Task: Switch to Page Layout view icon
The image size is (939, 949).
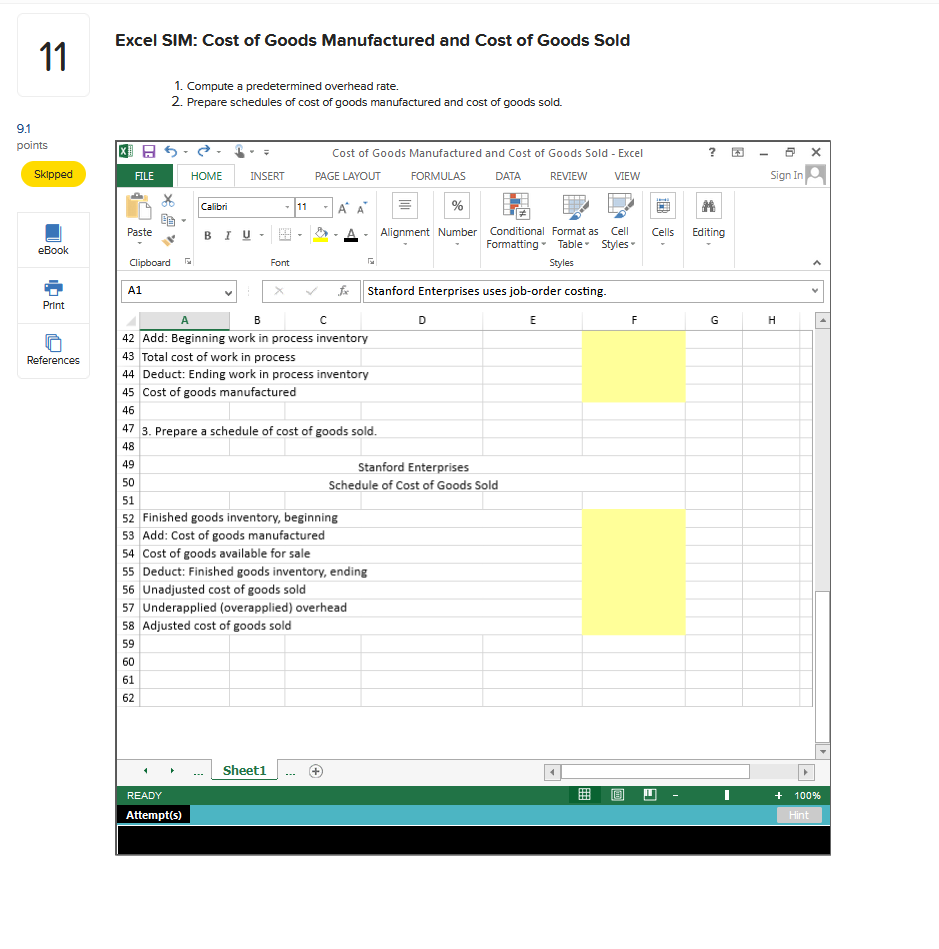Action: [618, 795]
